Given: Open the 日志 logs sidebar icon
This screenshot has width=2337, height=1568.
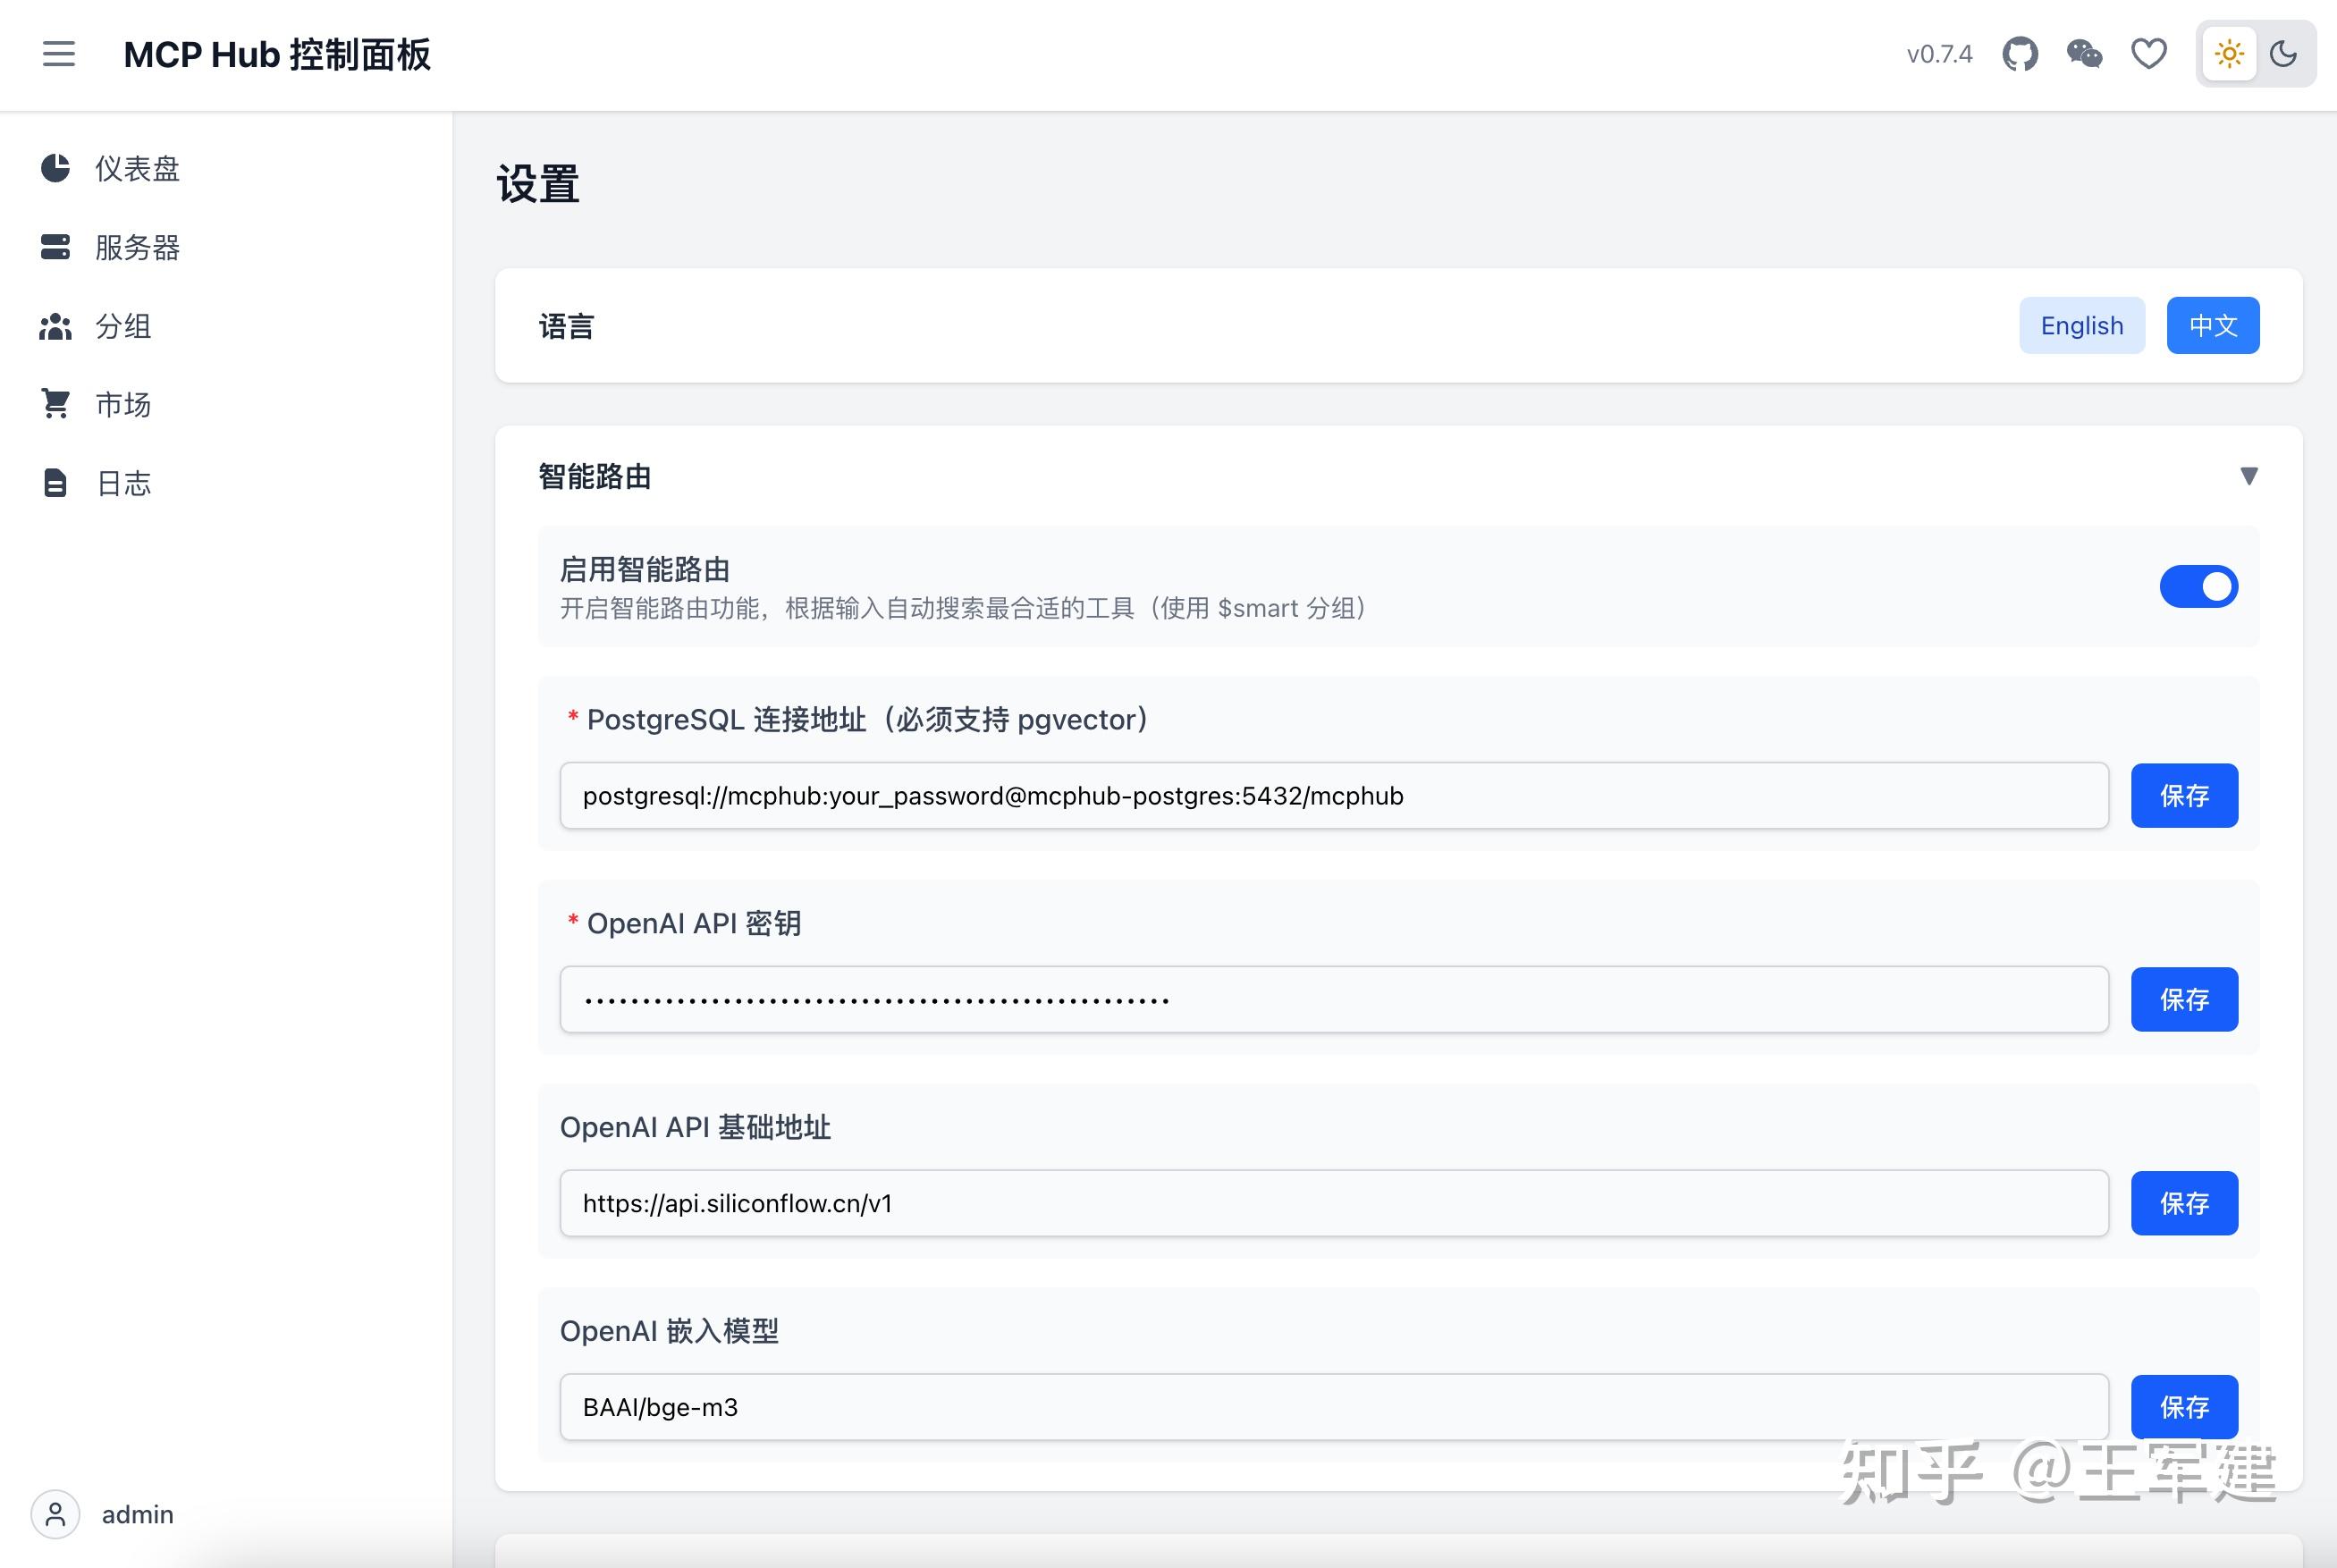Looking at the screenshot, I should pyautogui.click(x=56, y=482).
